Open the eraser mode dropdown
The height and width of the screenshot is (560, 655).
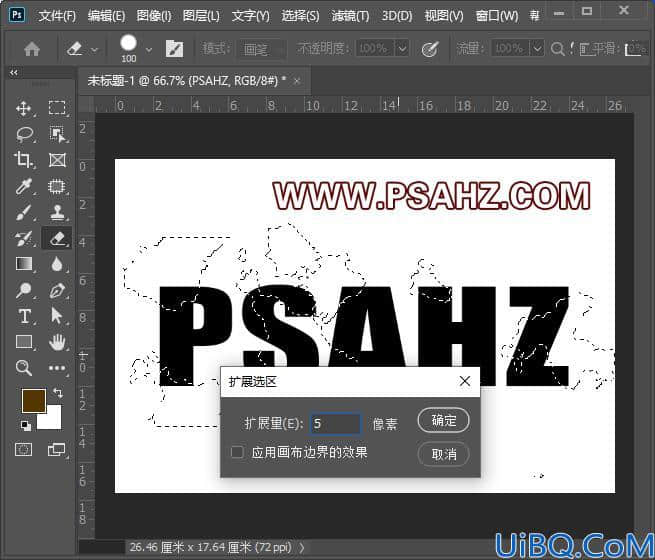261,49
